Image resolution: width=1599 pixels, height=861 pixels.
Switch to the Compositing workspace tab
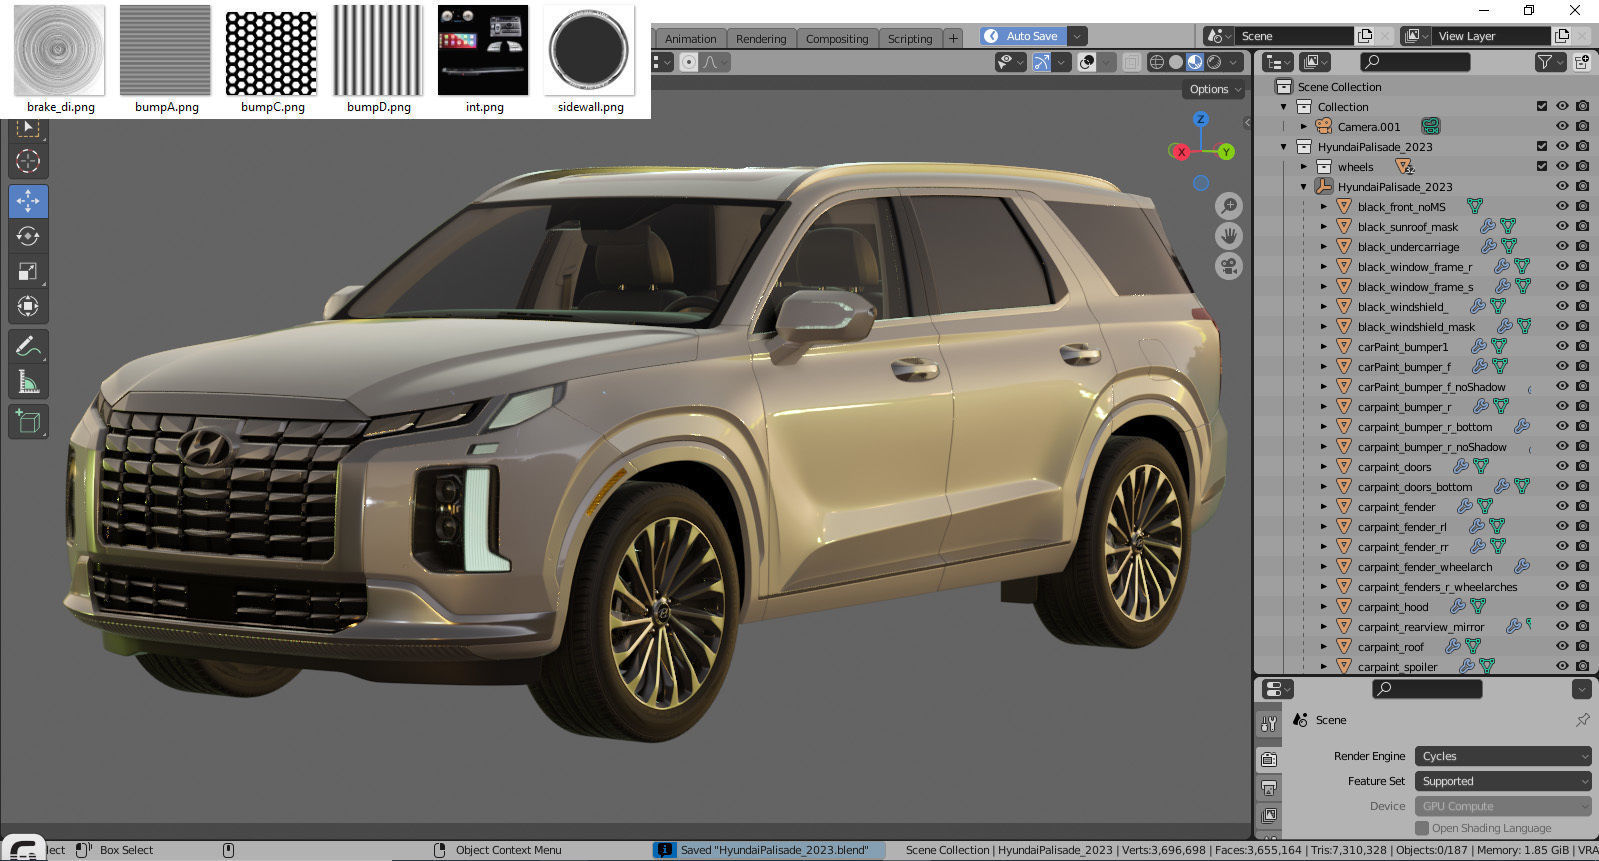[837, 39]
